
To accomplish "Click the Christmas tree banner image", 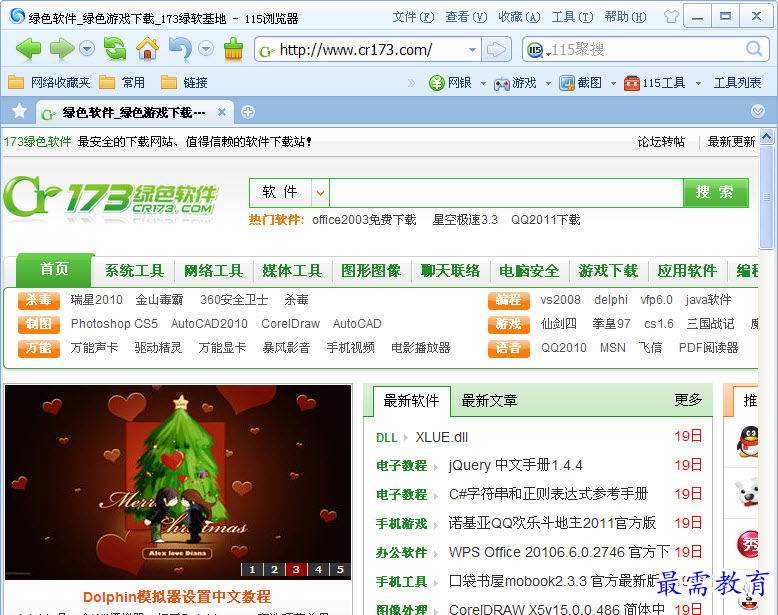I will click(x=178, y=481).
